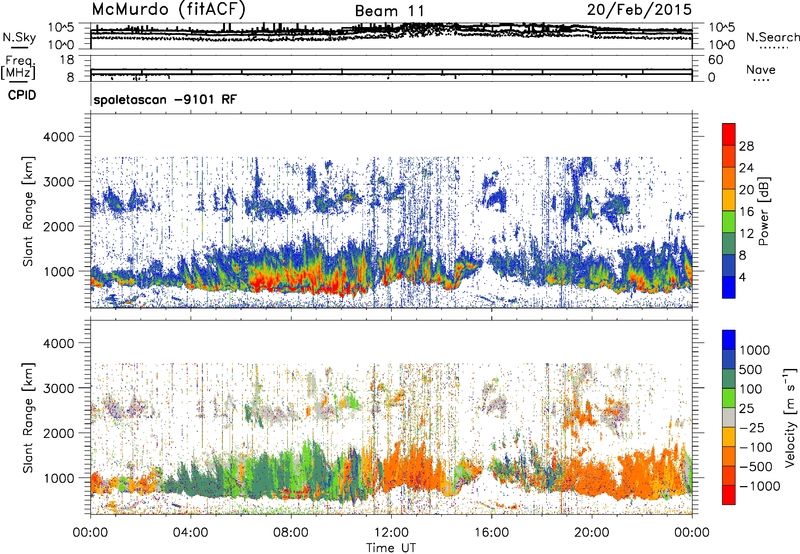Click the 'Beam 11' label
The width and height of the screenshot is (800, 554).
(389, 11)
